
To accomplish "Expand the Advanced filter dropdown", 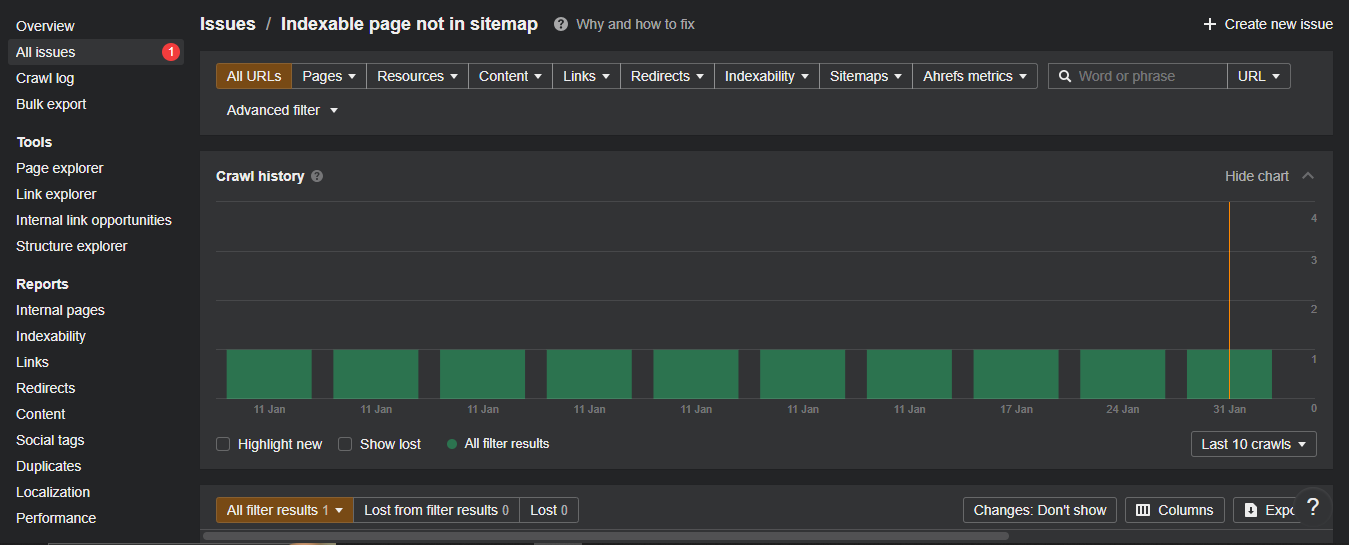I will tap(282, 110).
